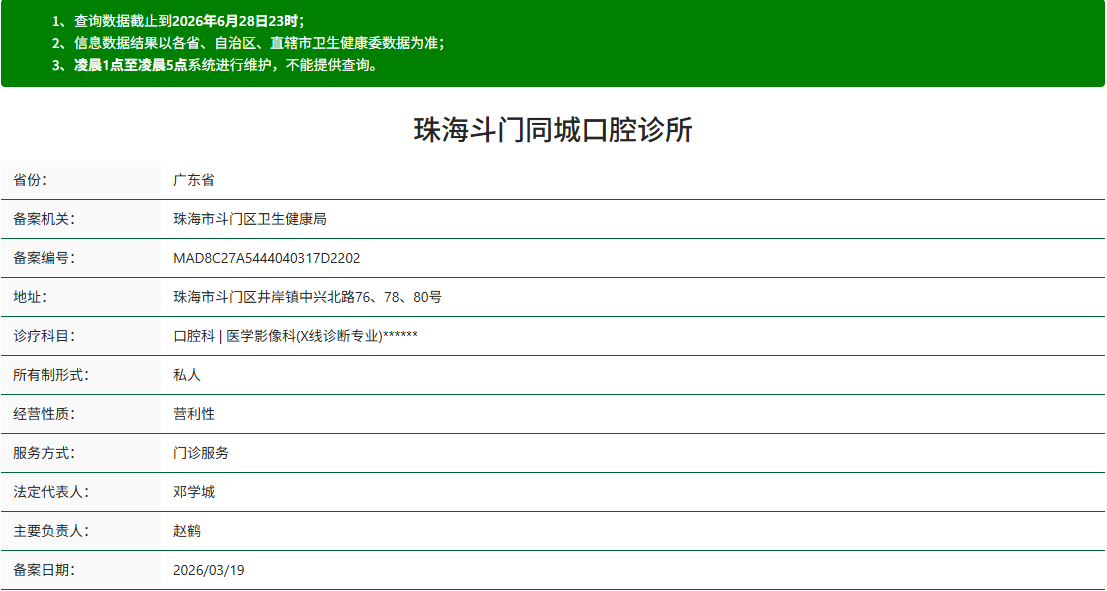Click the departments value 口腔科 | 医学影像科
Screen dimensions: 1107x591
tap(295, 336)
